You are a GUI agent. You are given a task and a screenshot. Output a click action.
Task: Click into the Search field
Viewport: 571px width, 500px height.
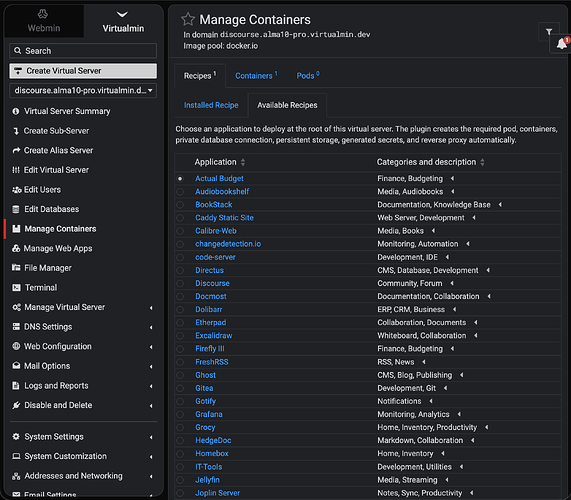tap(83, 51)
